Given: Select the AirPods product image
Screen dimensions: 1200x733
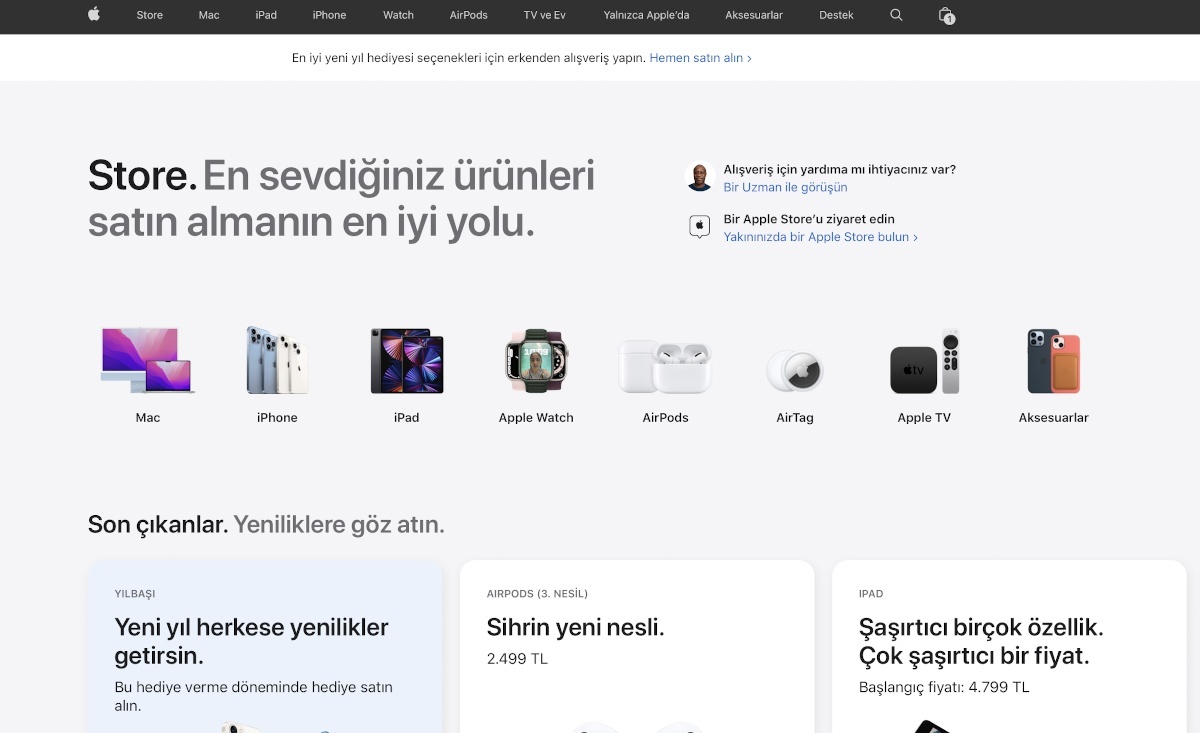Looking at the screenshot, I should (665, 366).
